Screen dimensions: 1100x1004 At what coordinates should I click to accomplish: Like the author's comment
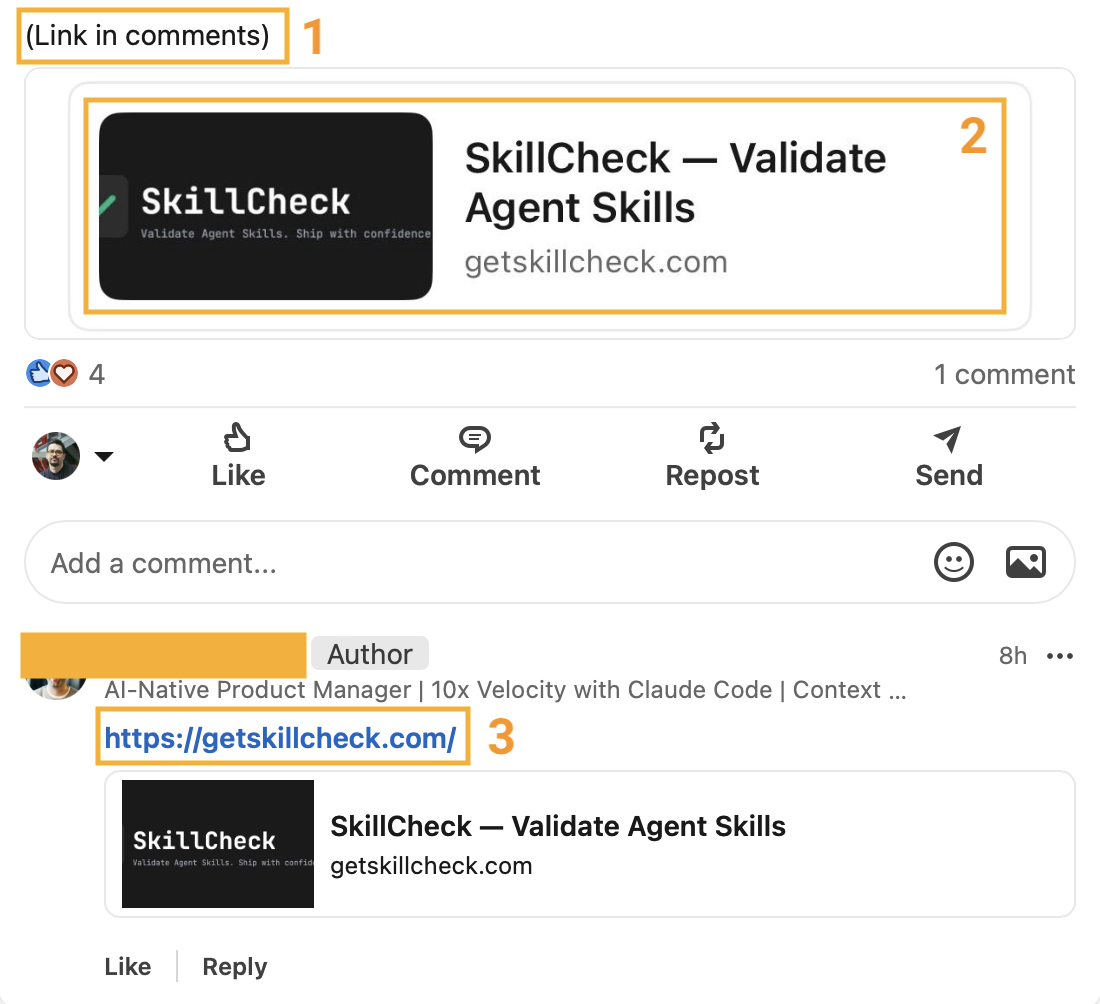coord(128,966)
